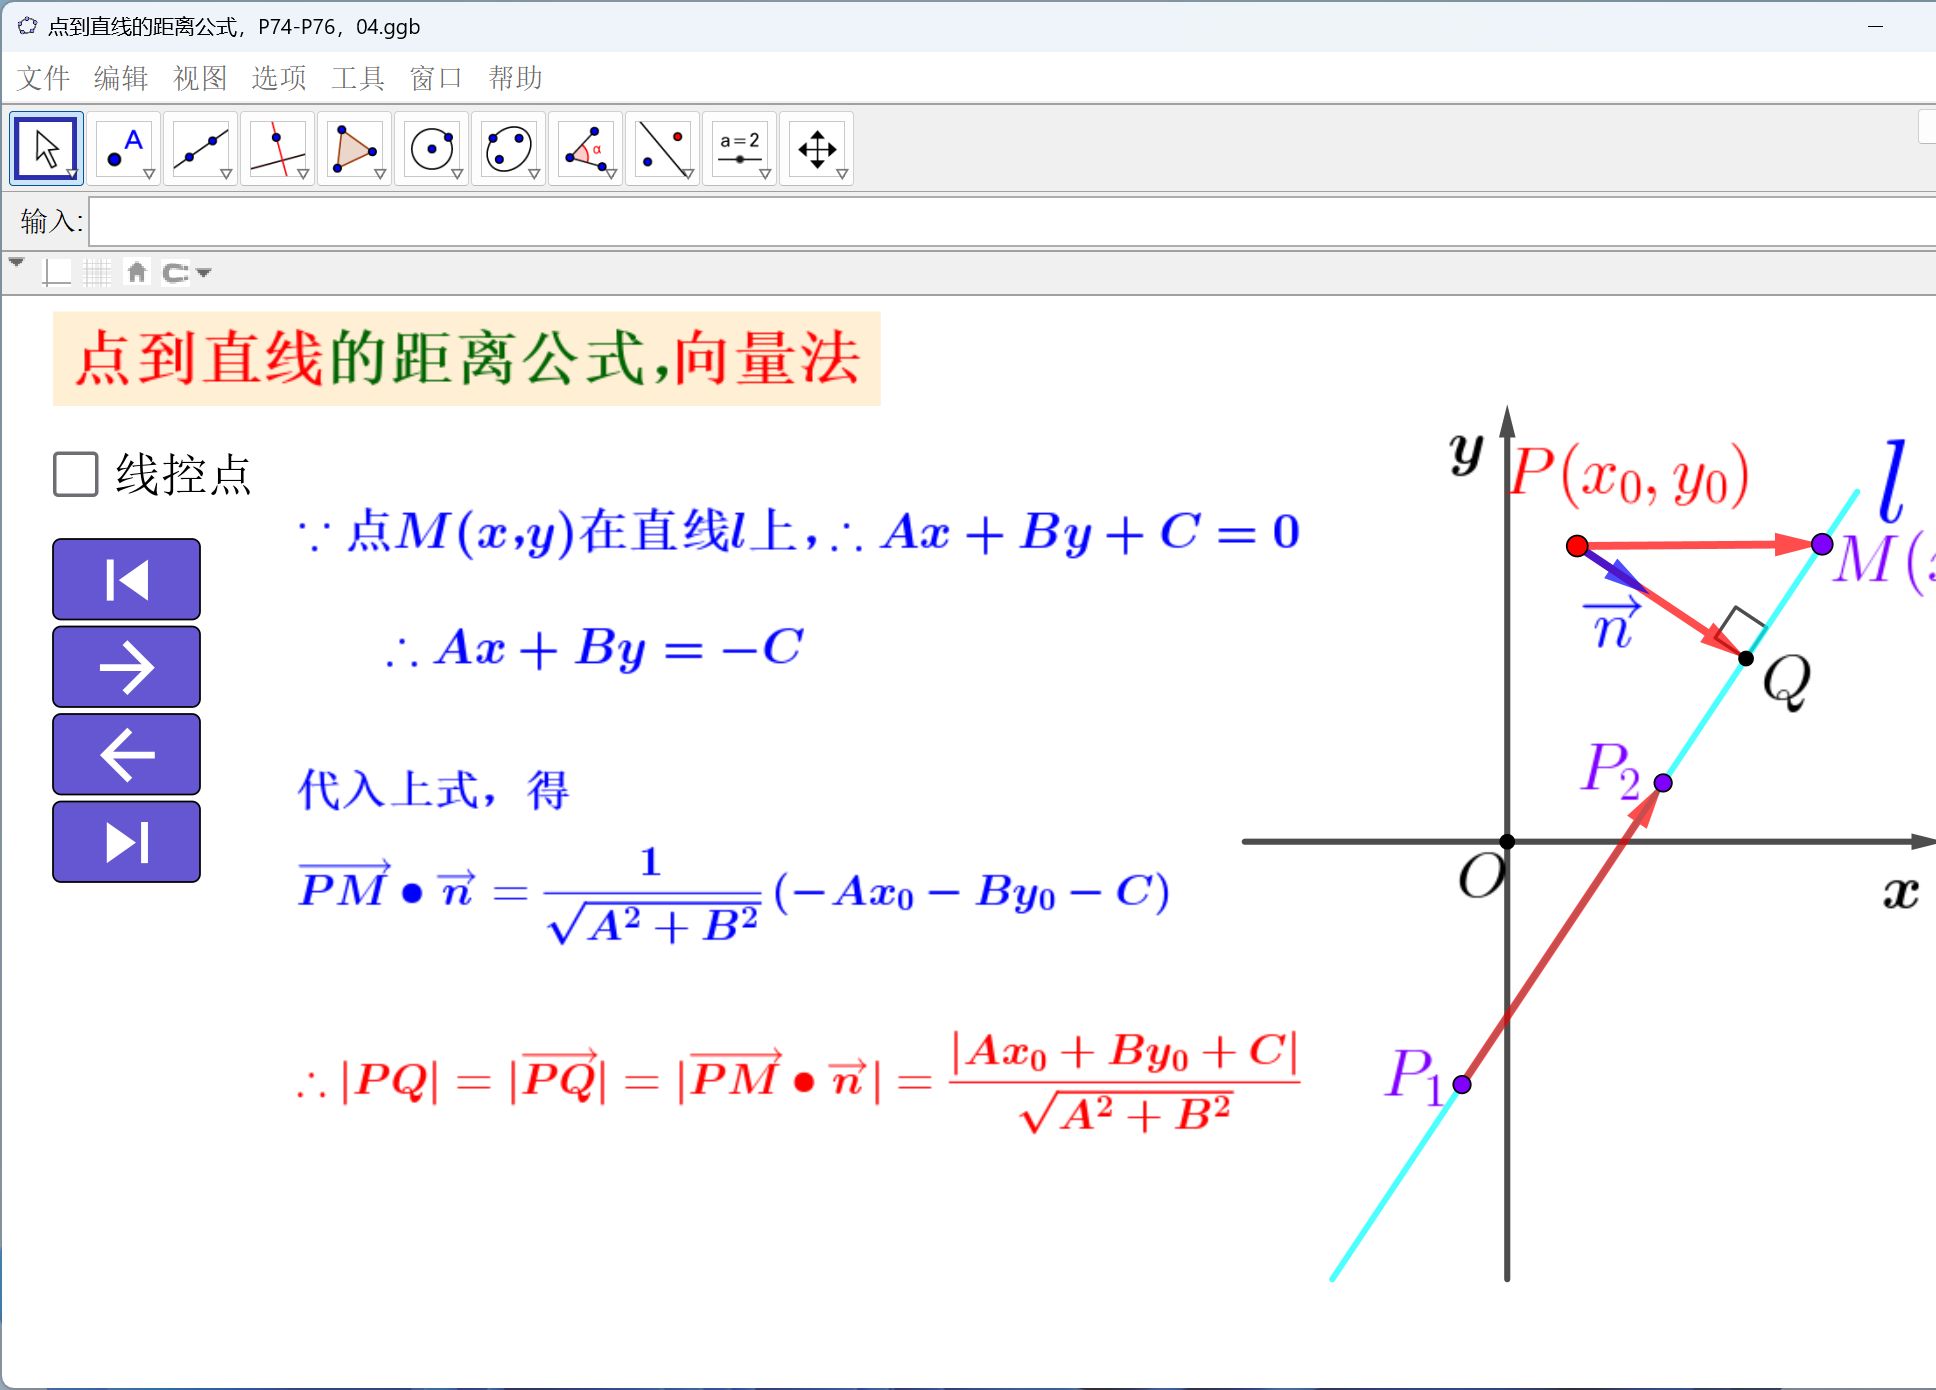Select the Ellipse conic tool
This screenshot has height=1390, width=1936.
click(509, 149)
